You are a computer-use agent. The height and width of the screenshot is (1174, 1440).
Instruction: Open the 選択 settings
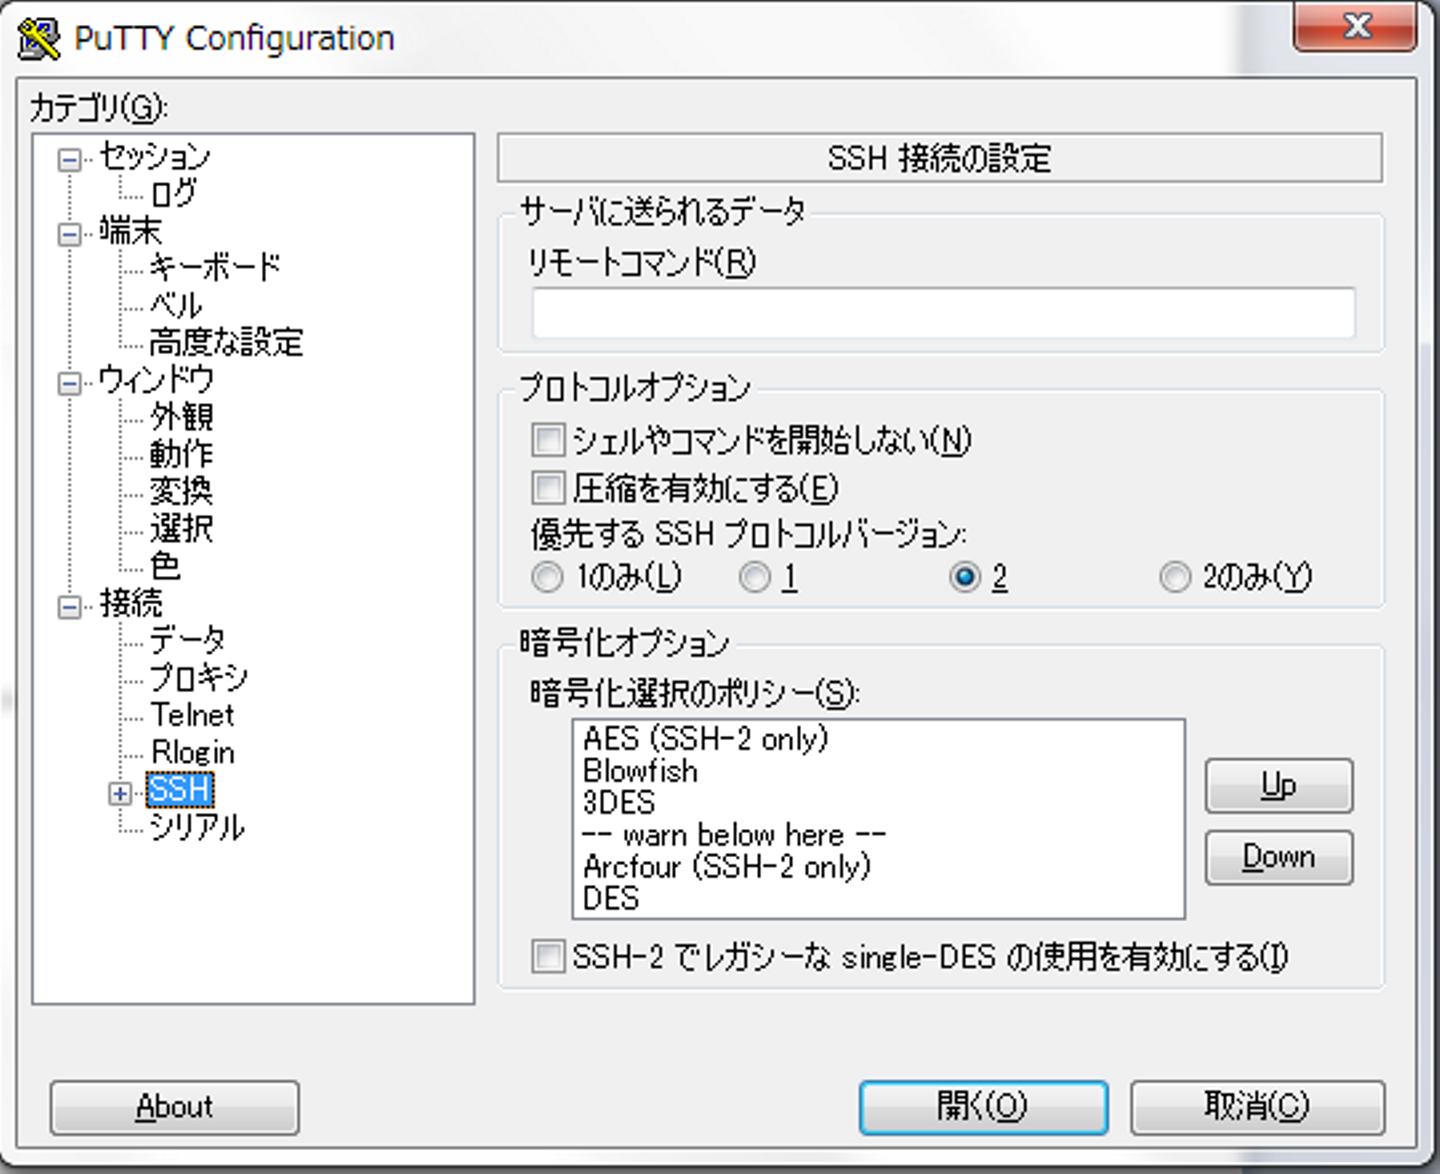(x=181, y=528)
